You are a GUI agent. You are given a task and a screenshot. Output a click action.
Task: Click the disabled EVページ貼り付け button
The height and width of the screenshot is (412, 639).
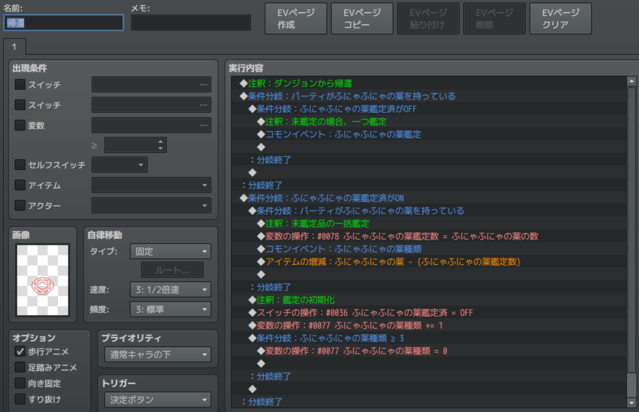(428, 19)
